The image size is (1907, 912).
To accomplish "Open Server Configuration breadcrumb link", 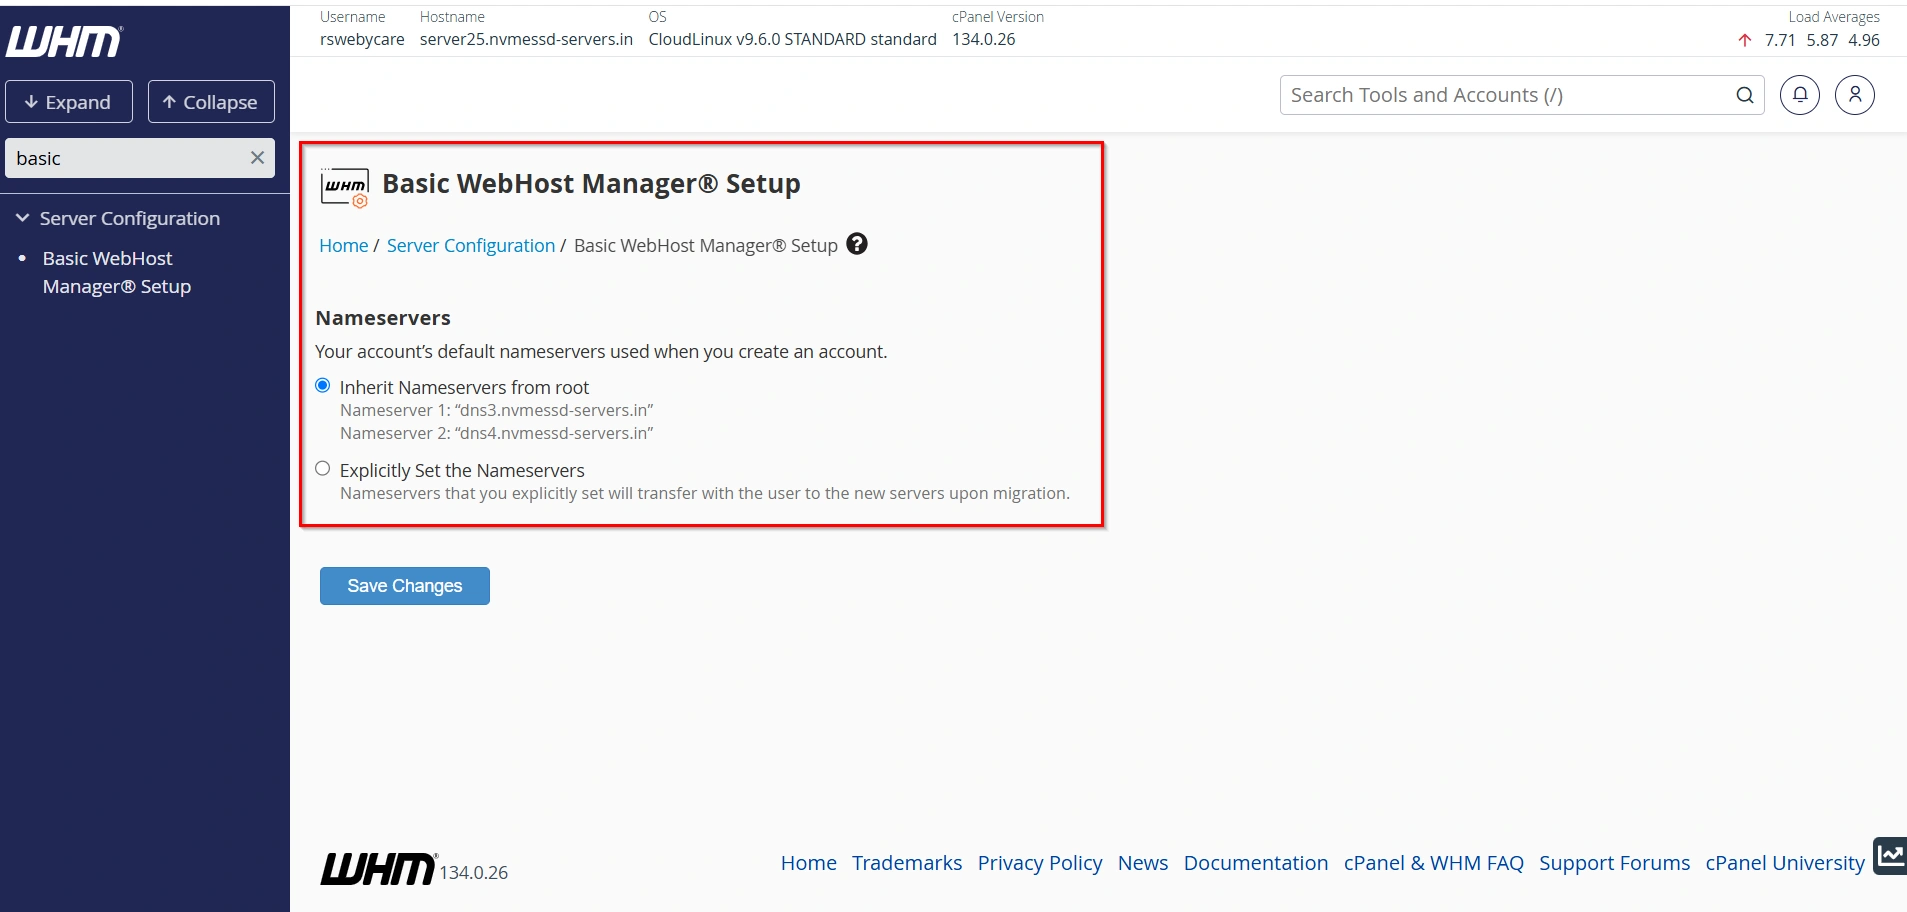I will 471,245.
